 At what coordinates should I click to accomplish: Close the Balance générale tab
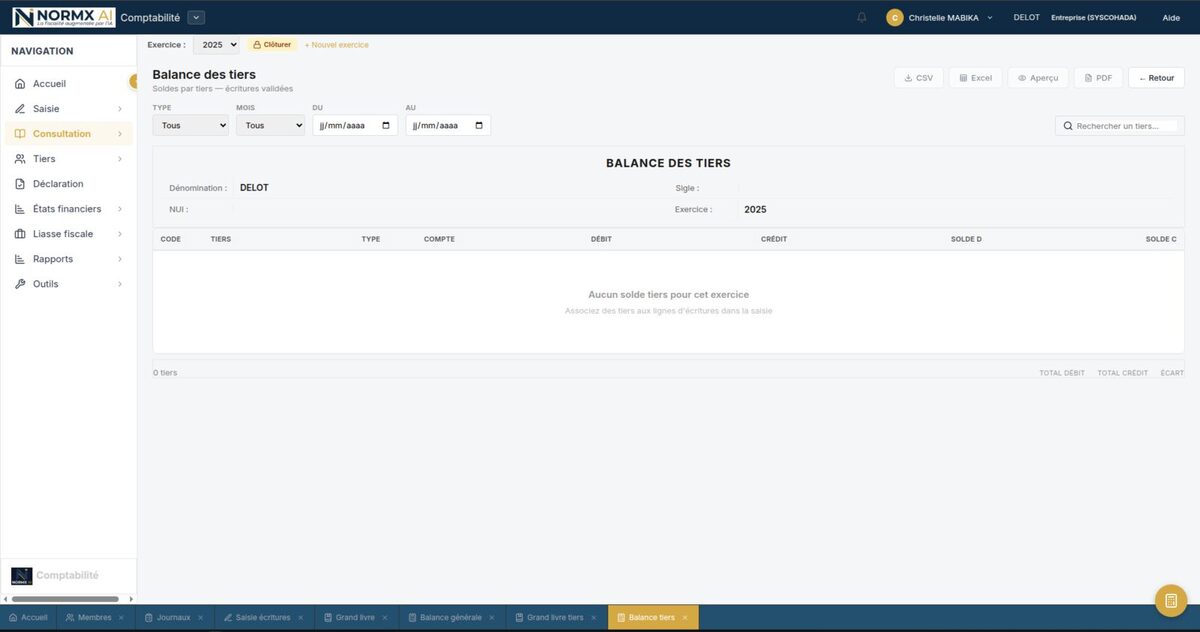(492, 618)
